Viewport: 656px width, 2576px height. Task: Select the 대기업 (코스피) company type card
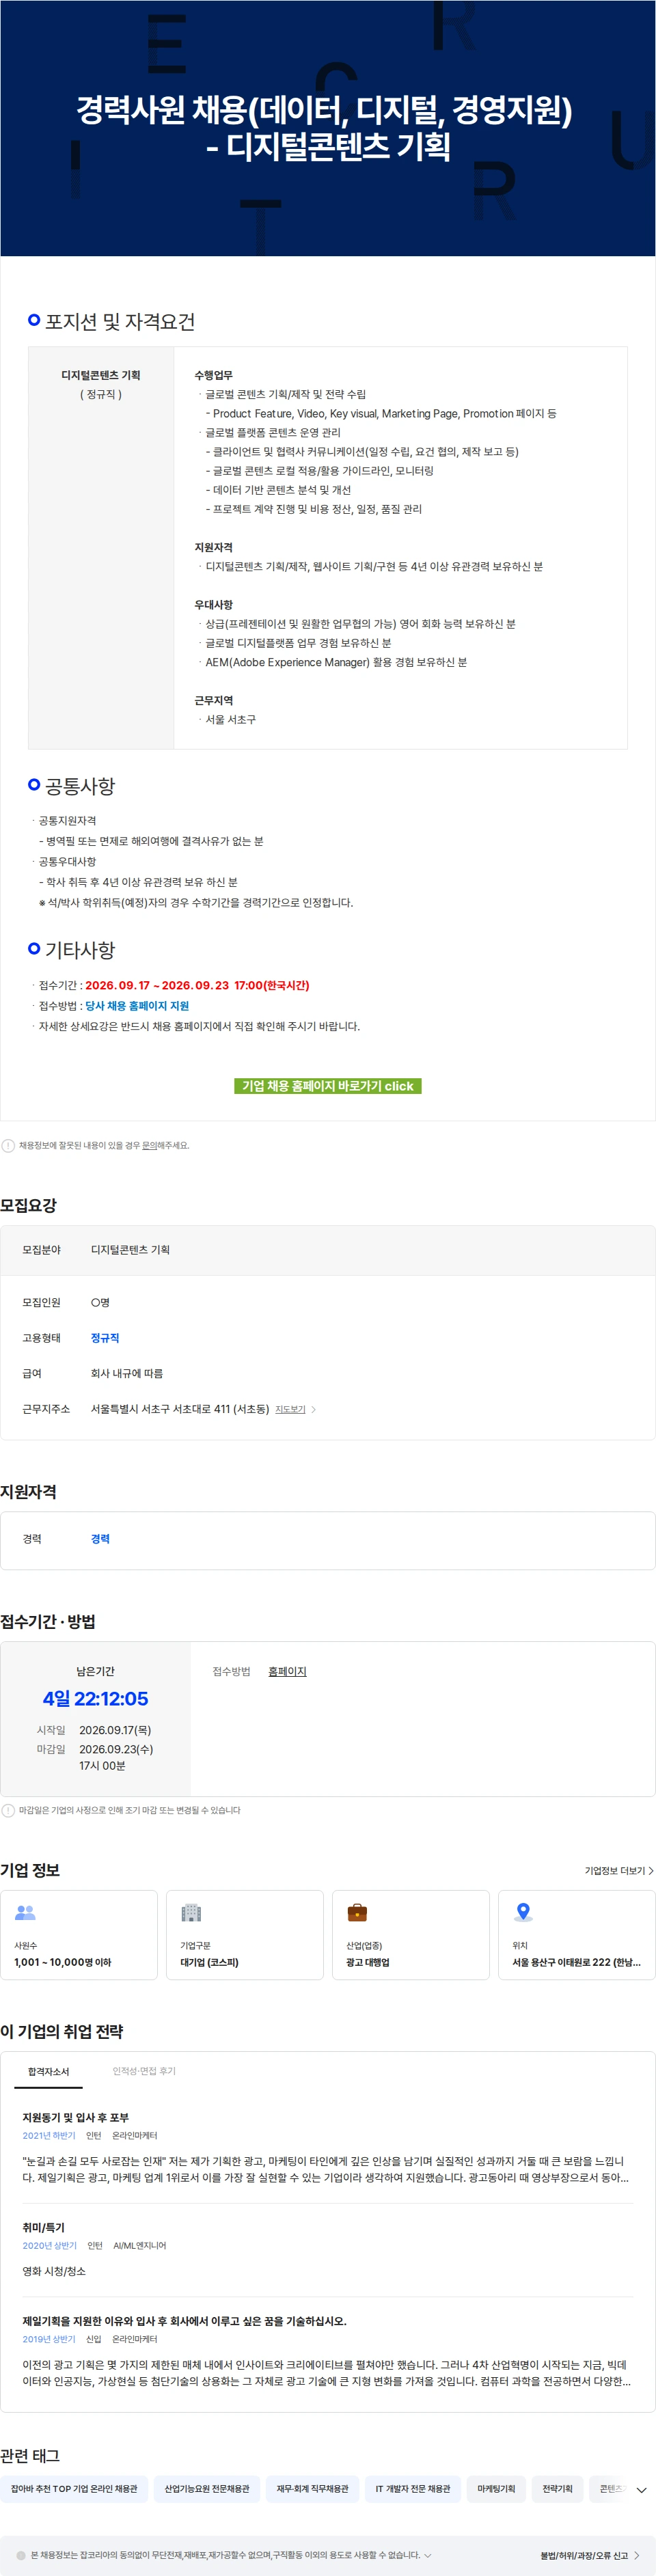(x=245, y=1934)
